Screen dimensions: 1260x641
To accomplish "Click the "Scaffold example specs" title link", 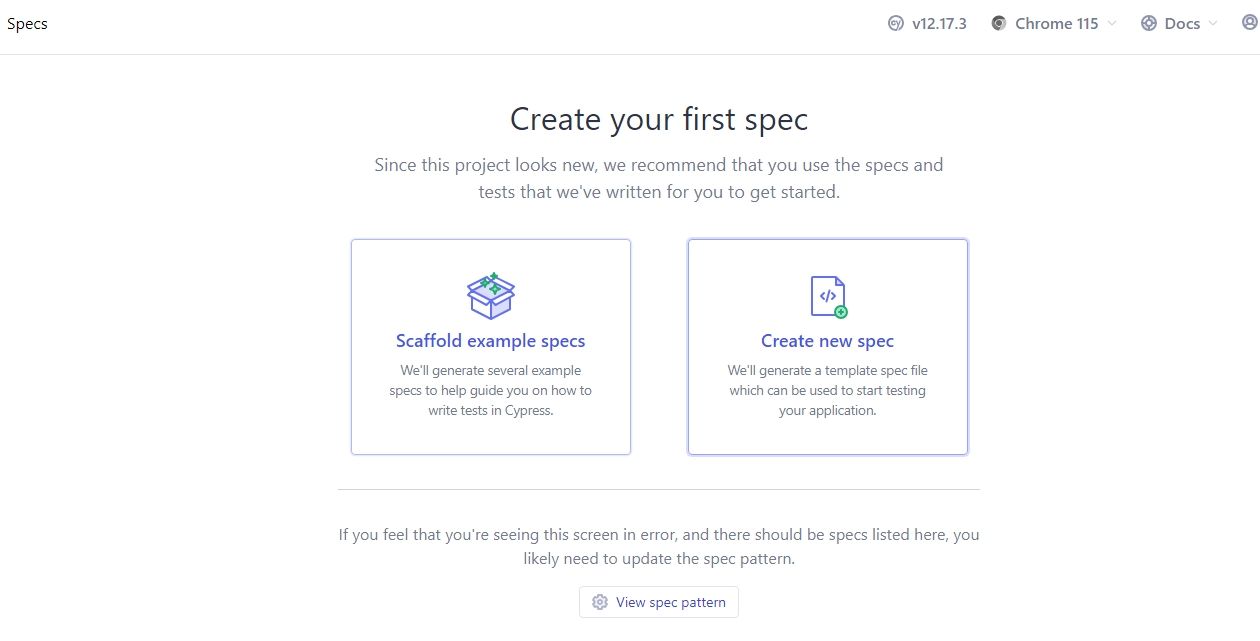I will point(491,341).
